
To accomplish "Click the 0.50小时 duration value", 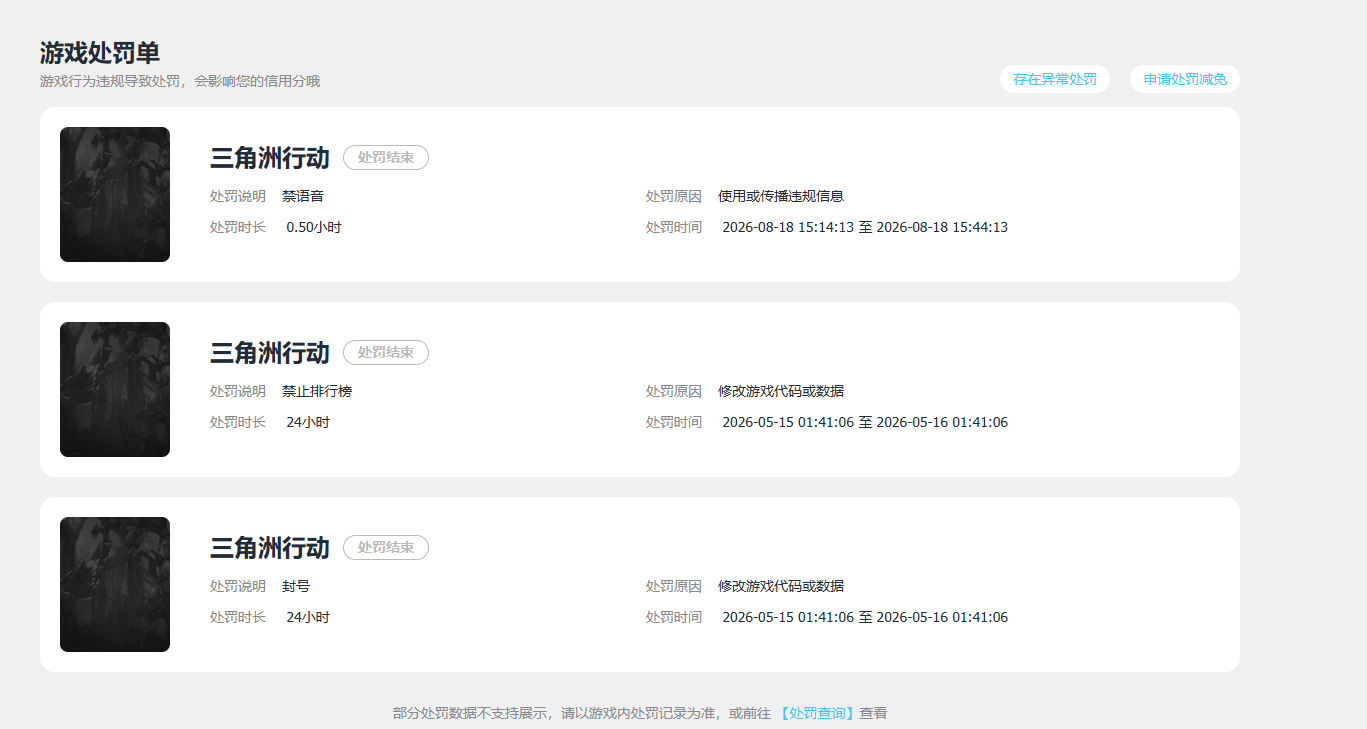I will (314, 227).
